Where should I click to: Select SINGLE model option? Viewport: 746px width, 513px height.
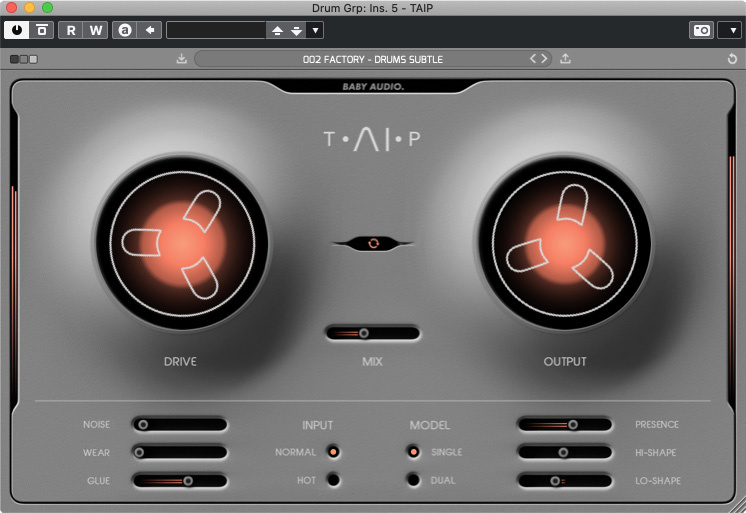click(413, 452)
